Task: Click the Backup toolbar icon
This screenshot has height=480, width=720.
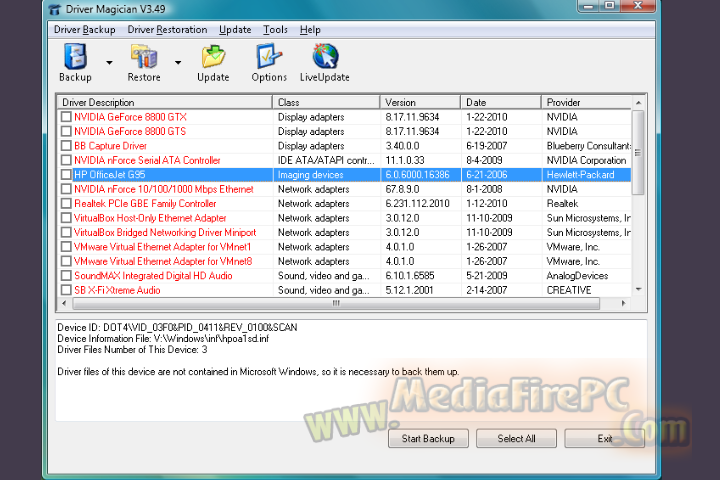Action: click(x=75, y=56)
